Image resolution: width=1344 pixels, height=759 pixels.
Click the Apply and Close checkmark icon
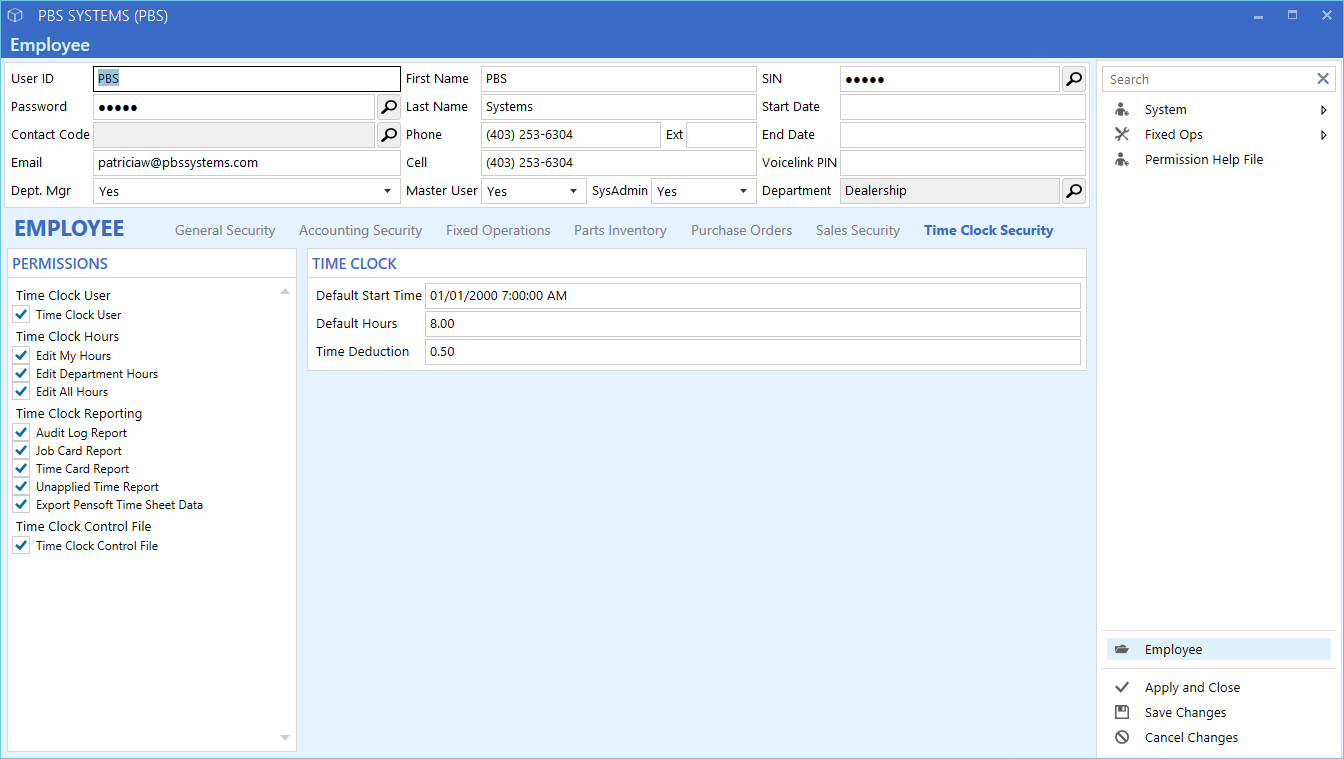[x=1122, y=688]
